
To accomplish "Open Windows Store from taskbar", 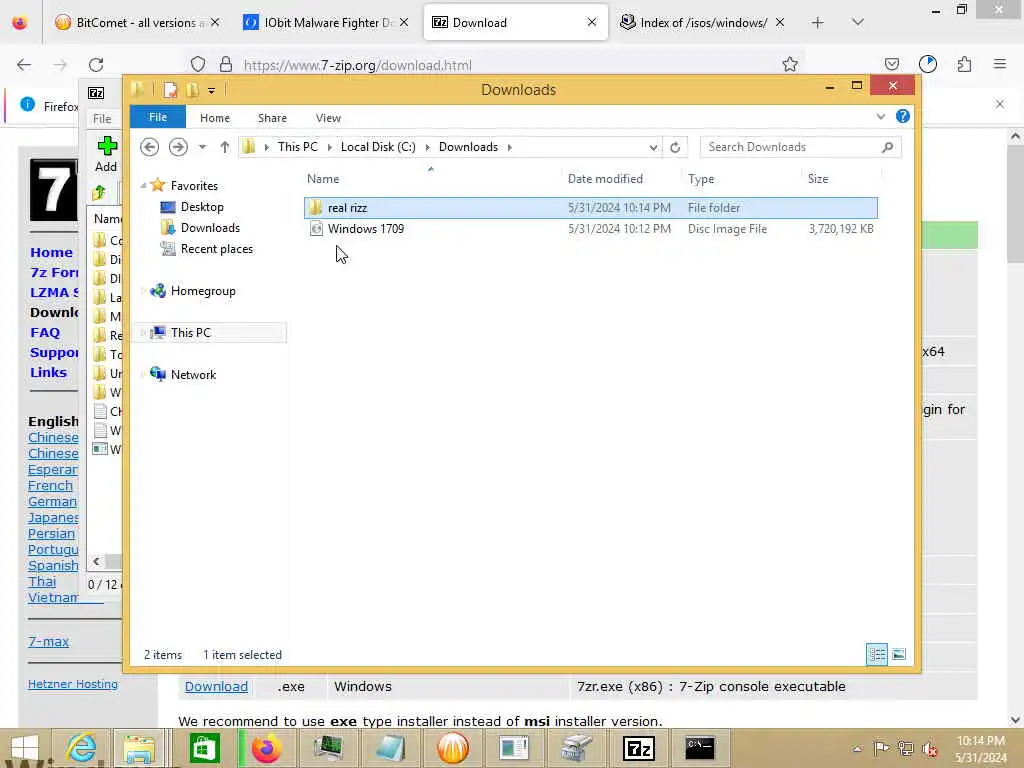I will point(204,748).
